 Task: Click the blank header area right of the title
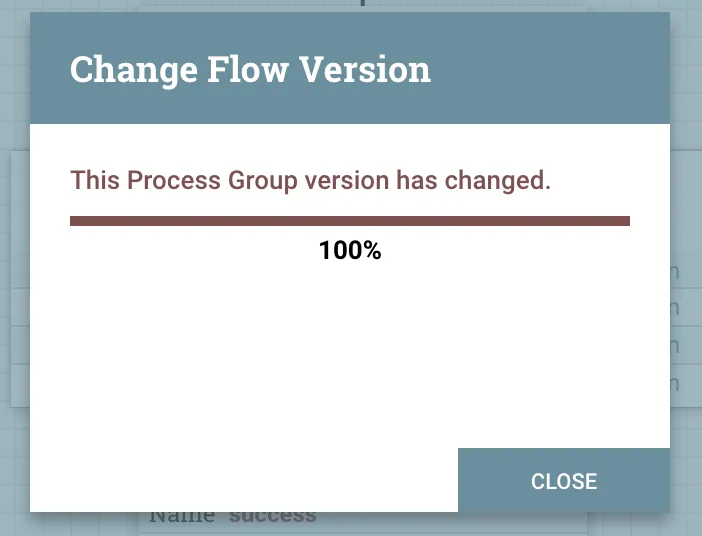[x=550, y=70]
